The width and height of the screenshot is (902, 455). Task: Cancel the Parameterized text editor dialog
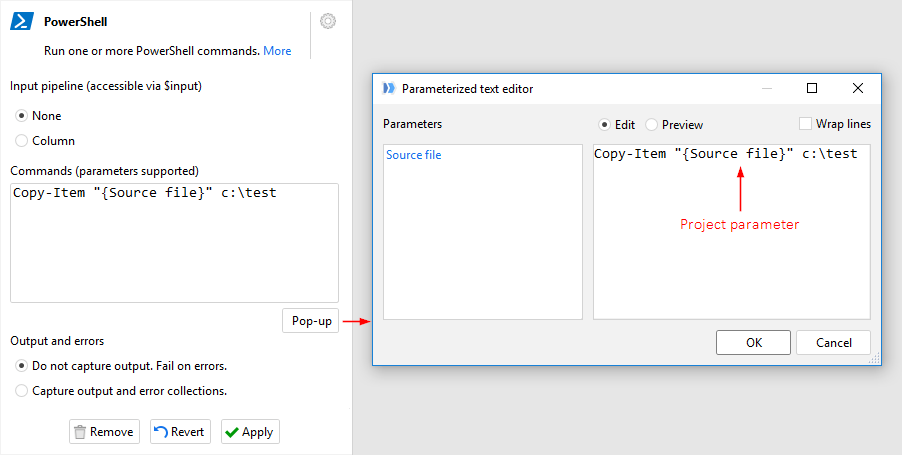tap(834, 342)
